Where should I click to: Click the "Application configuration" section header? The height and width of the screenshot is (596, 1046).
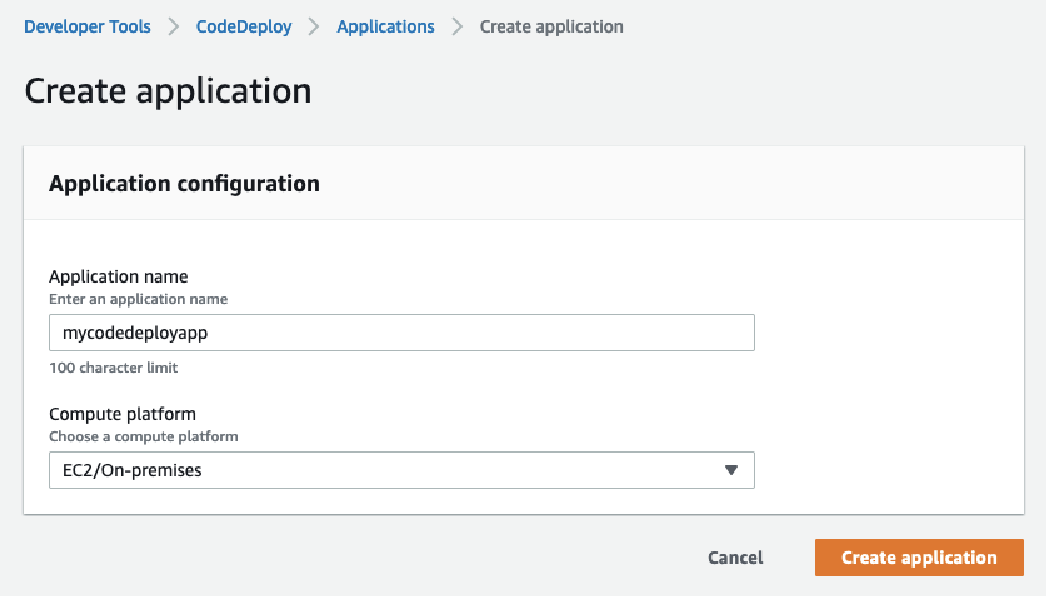tap(184, 184)
